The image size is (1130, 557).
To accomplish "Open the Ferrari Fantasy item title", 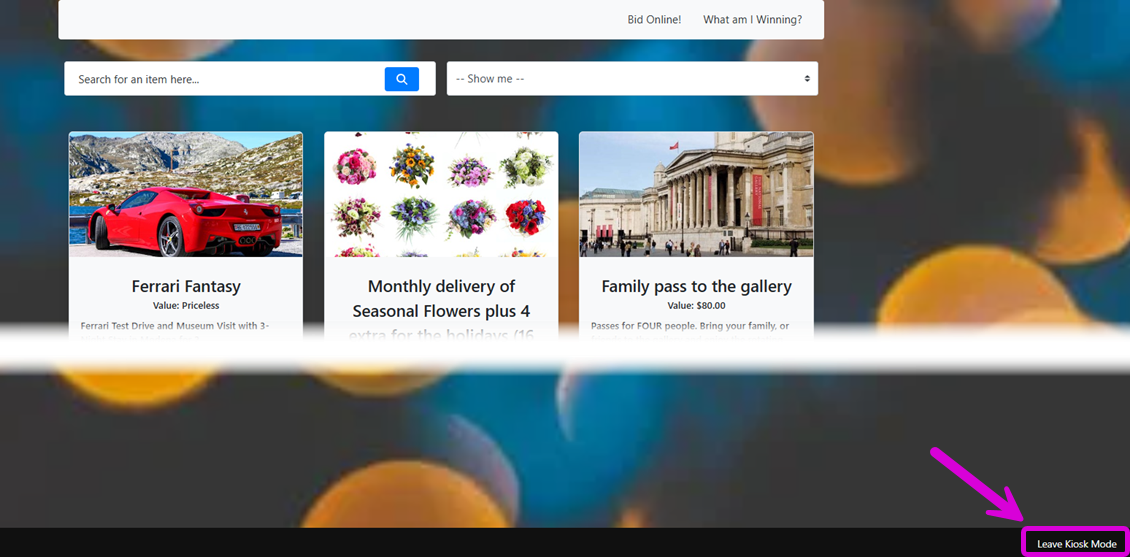I will pyautogui.click(x=186, y=286).
